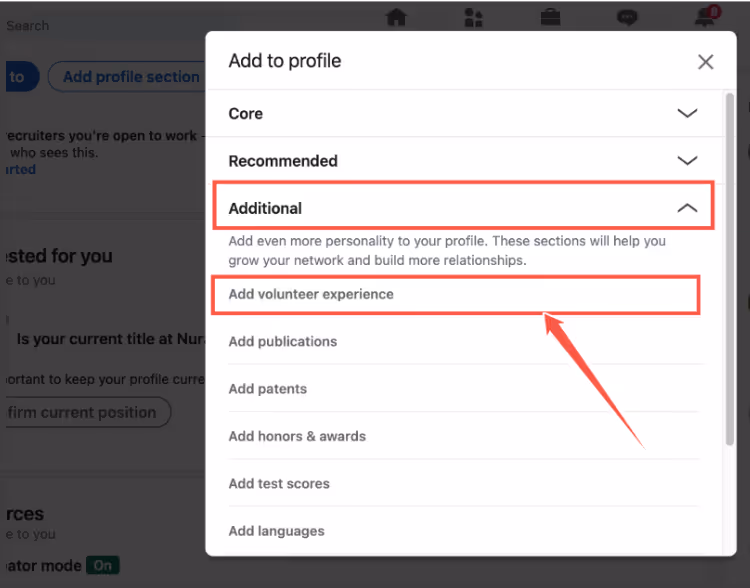Image resolution: width=750 pixels, height=588 pixels.
Task: Expand the Recommended section chevron
Action: coord(687,160)
